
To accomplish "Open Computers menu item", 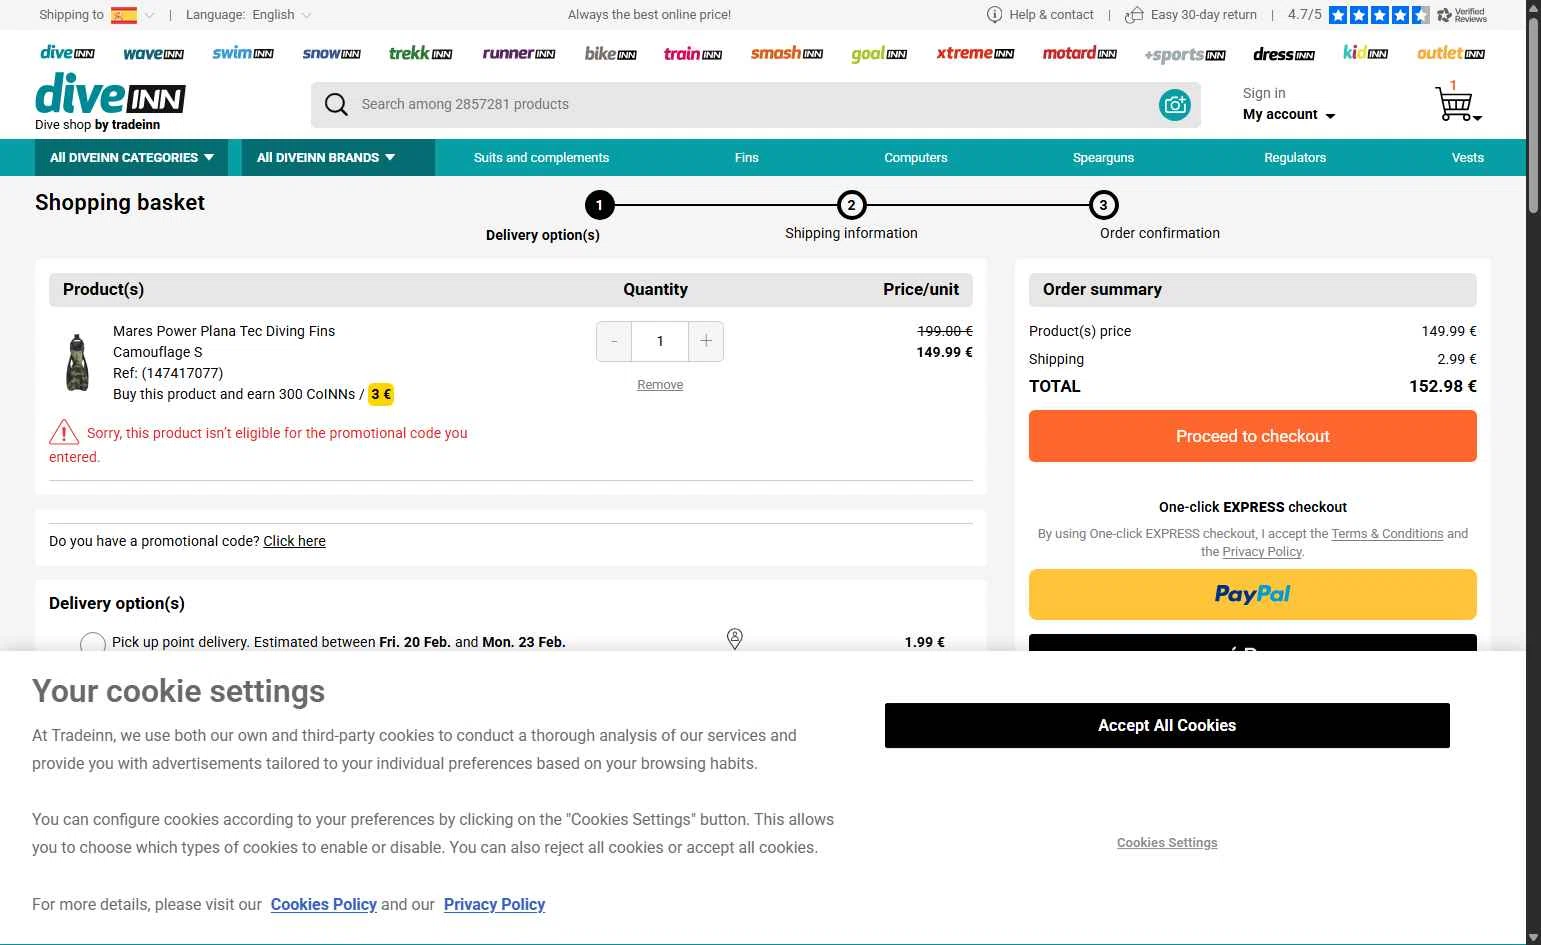I will [915, 158].
